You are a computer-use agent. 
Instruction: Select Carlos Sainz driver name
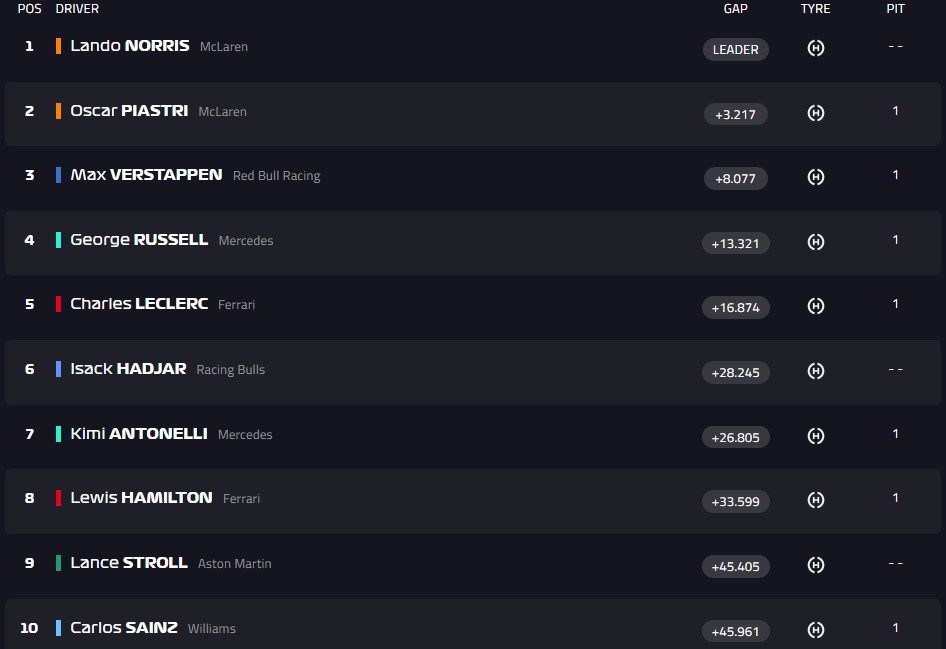pos(124,628)
